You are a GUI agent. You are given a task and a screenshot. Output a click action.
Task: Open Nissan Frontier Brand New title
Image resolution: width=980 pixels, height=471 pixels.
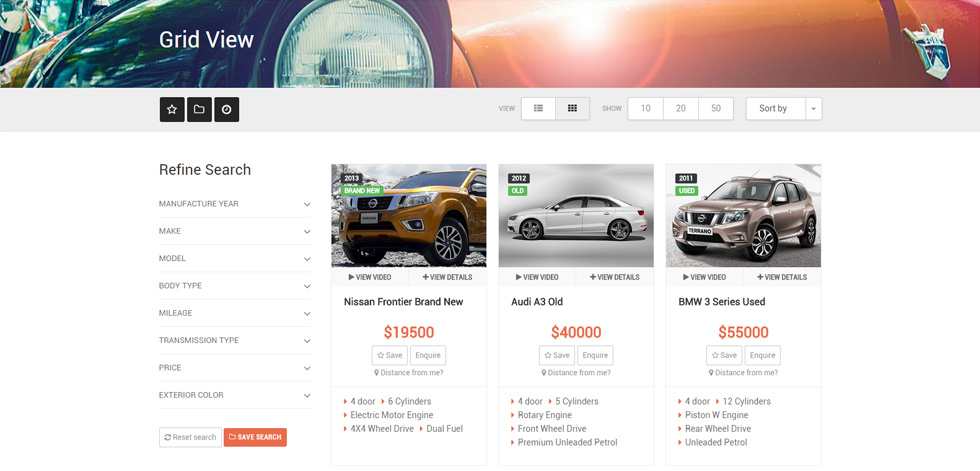click(404, 302)
